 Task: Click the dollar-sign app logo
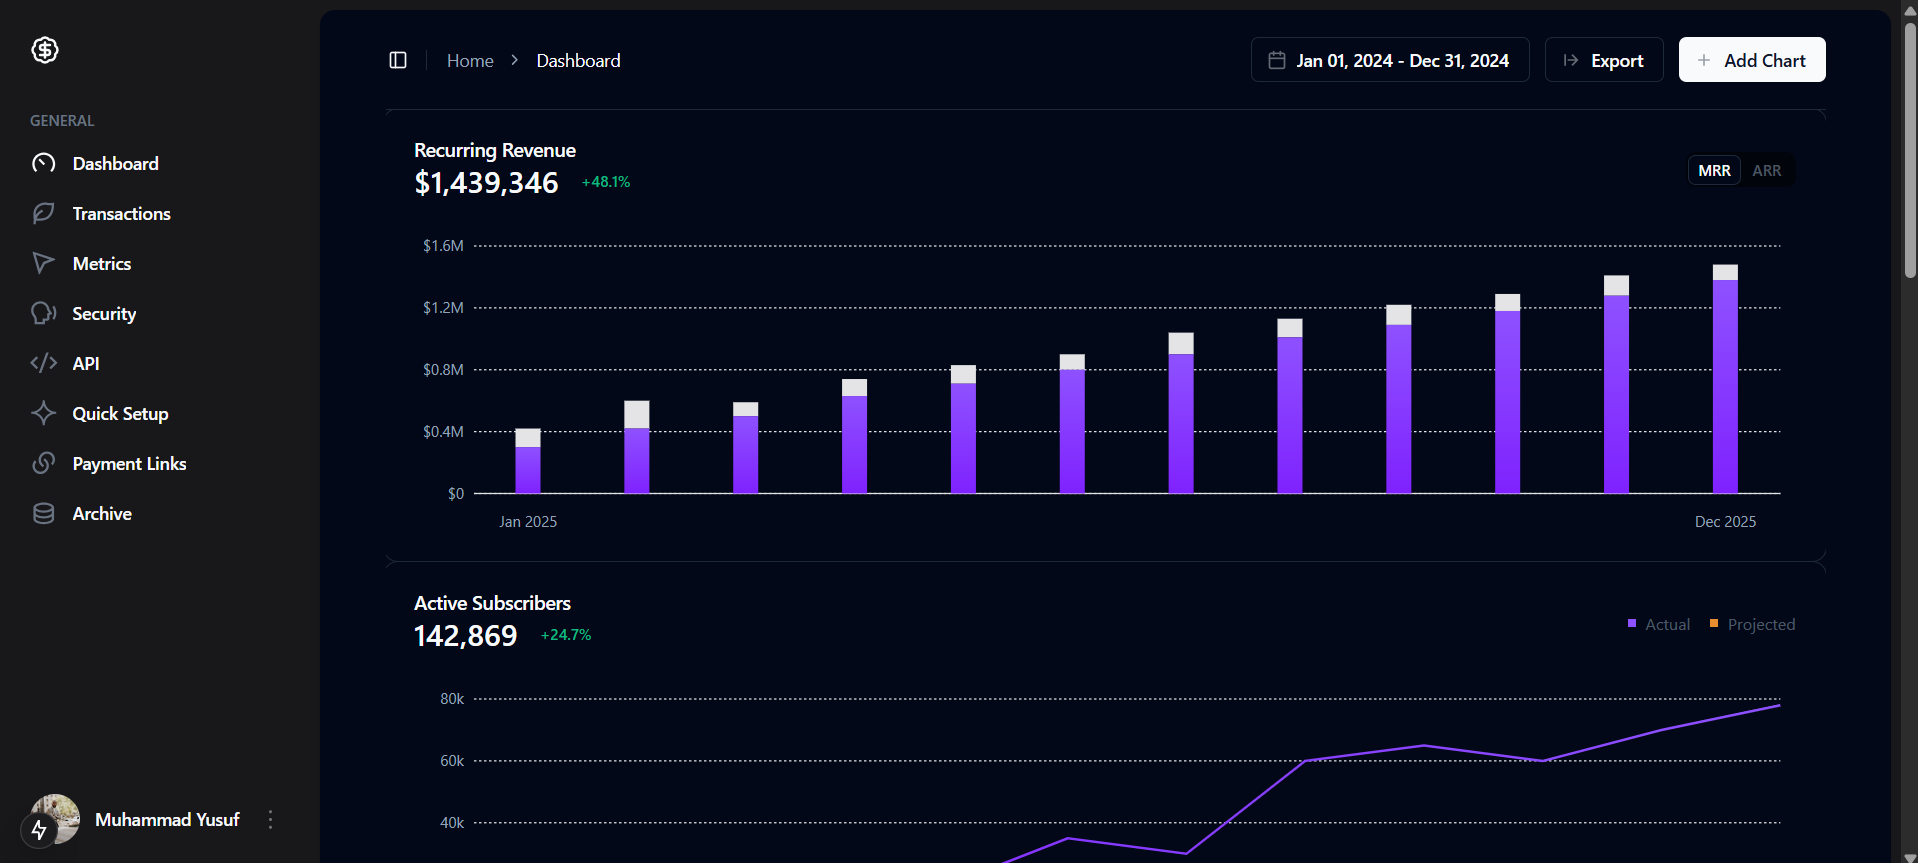[45, 50]
